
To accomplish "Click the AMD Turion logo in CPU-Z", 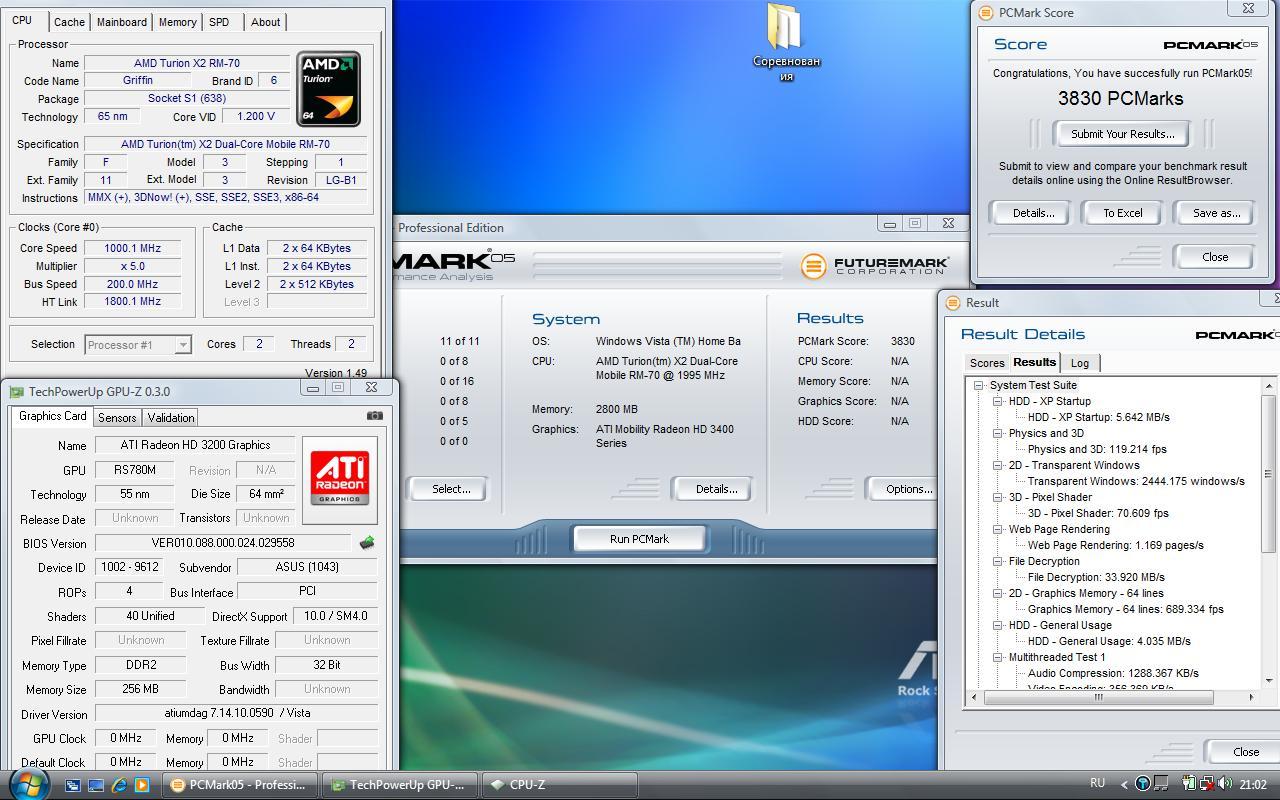I will (328, 90).
